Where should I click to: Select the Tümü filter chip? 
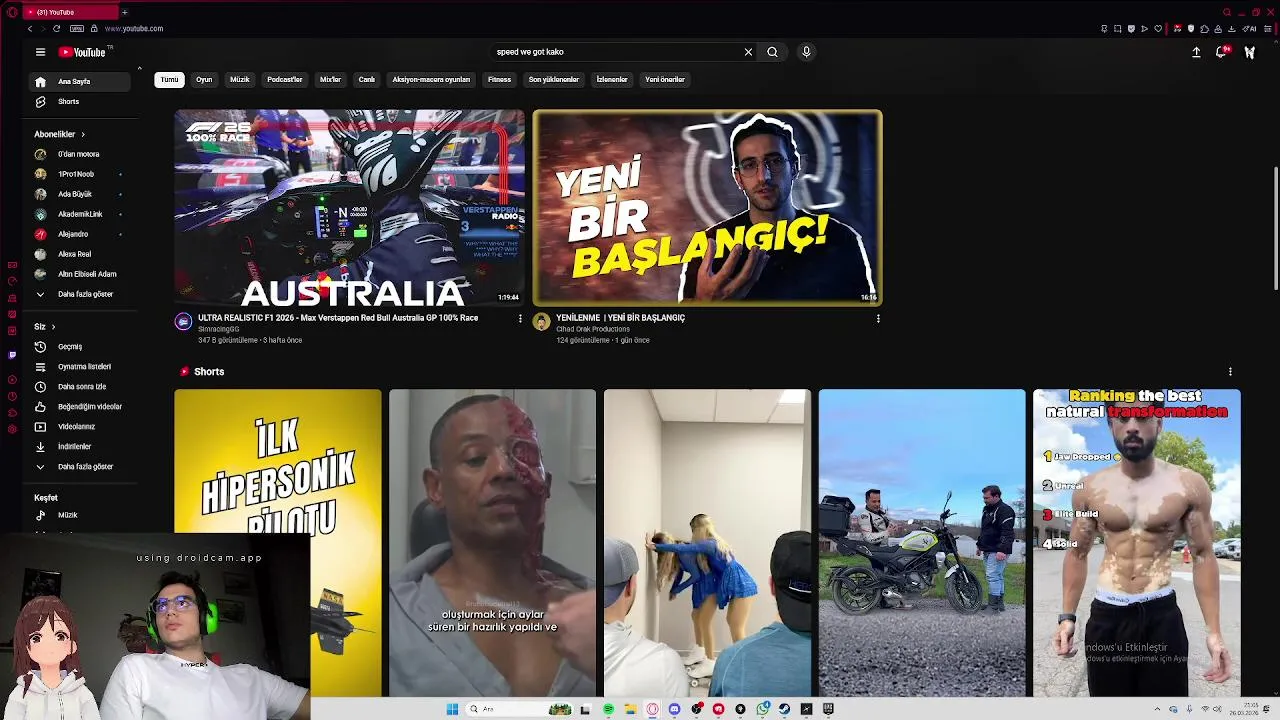(170, 80)
